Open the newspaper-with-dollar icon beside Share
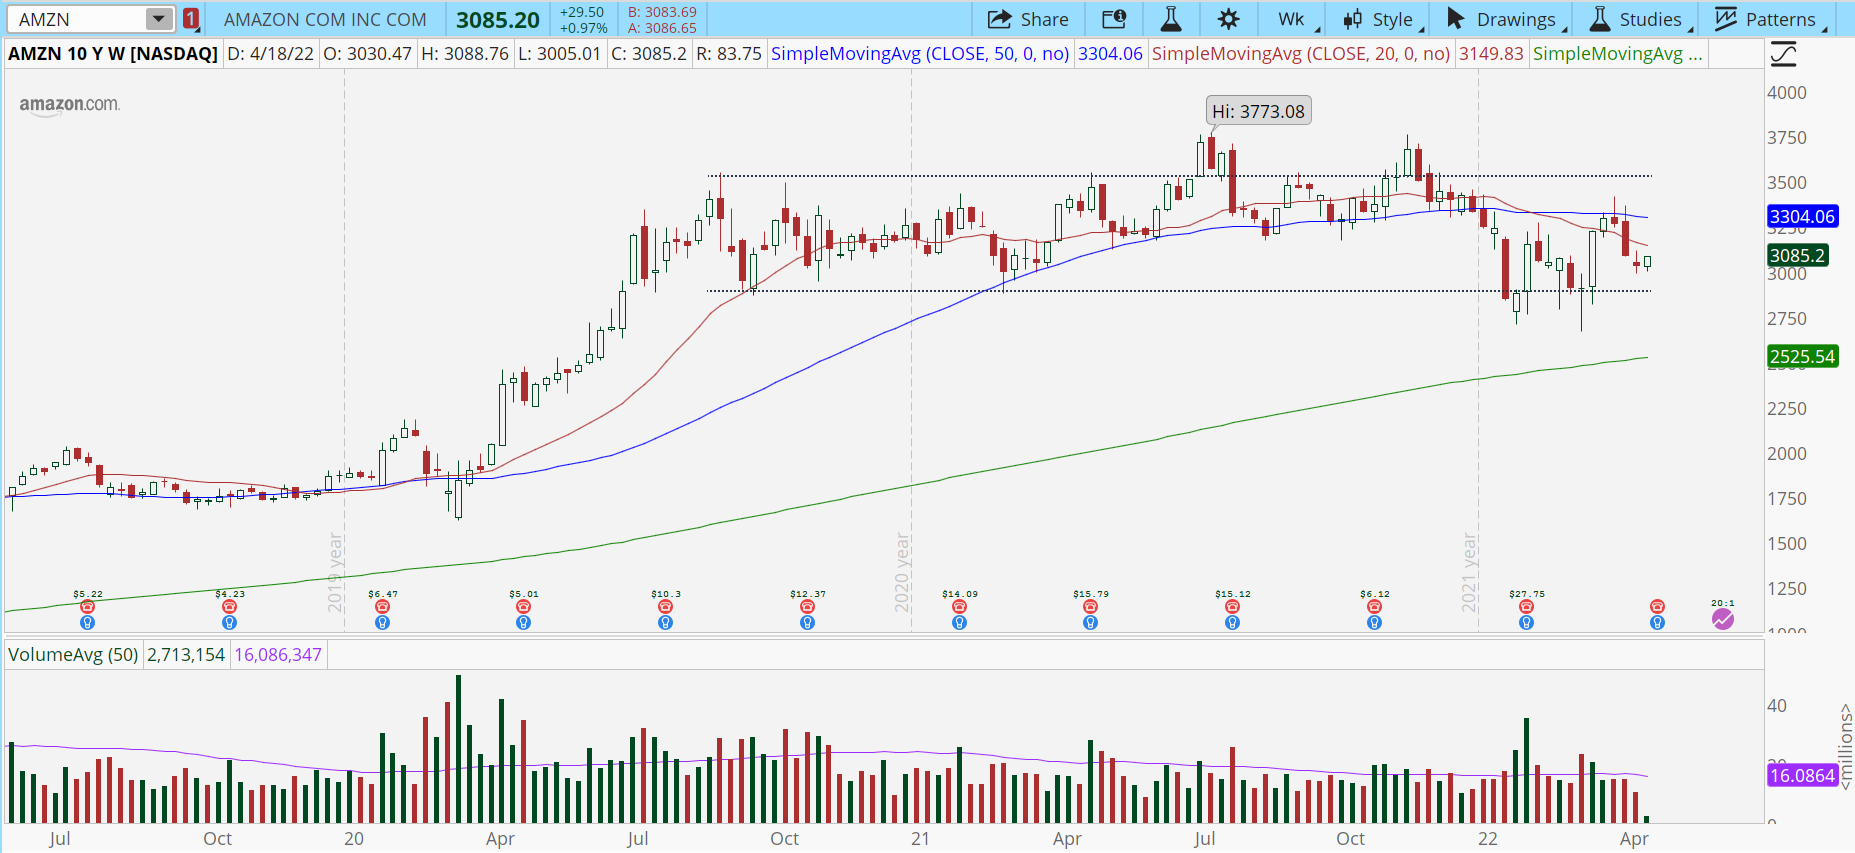This screenshot has height=853, width=1855. [1114, 19]
